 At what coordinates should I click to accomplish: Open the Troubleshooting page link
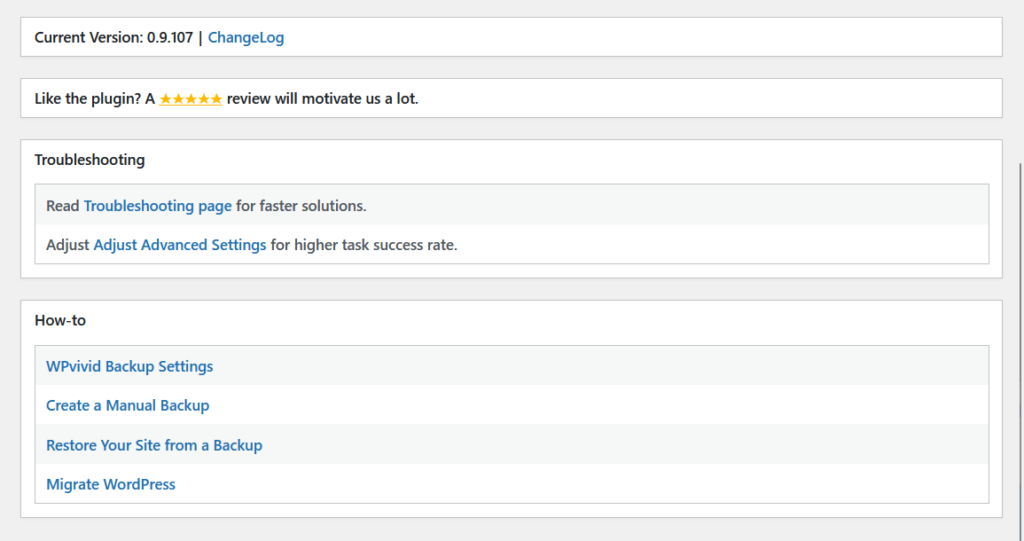click(157, 206)
